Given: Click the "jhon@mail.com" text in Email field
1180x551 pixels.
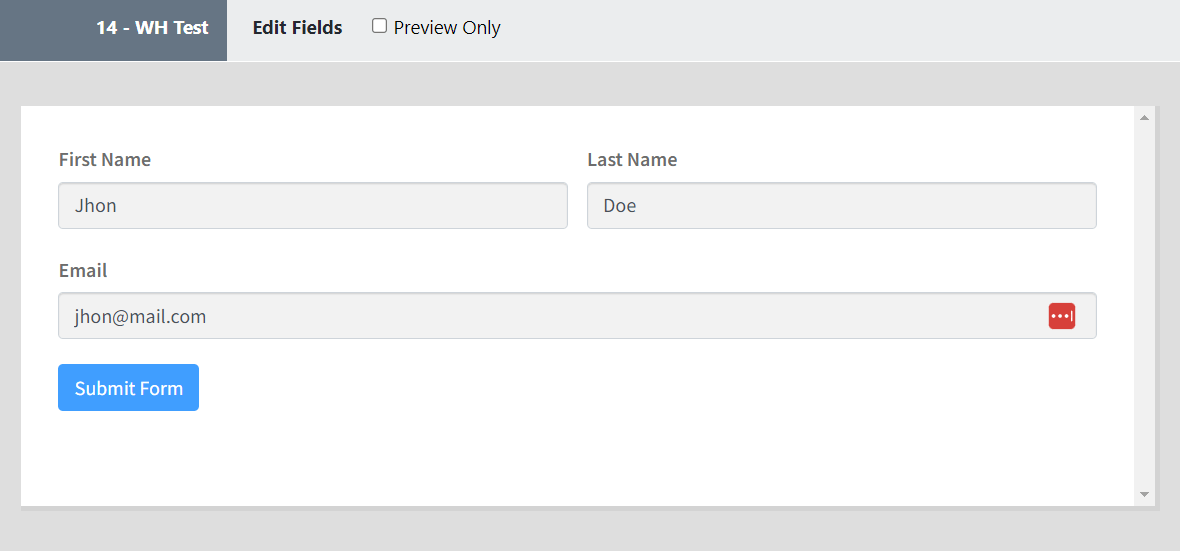Looking at the screenshot, I should click(x=140, y=317).
